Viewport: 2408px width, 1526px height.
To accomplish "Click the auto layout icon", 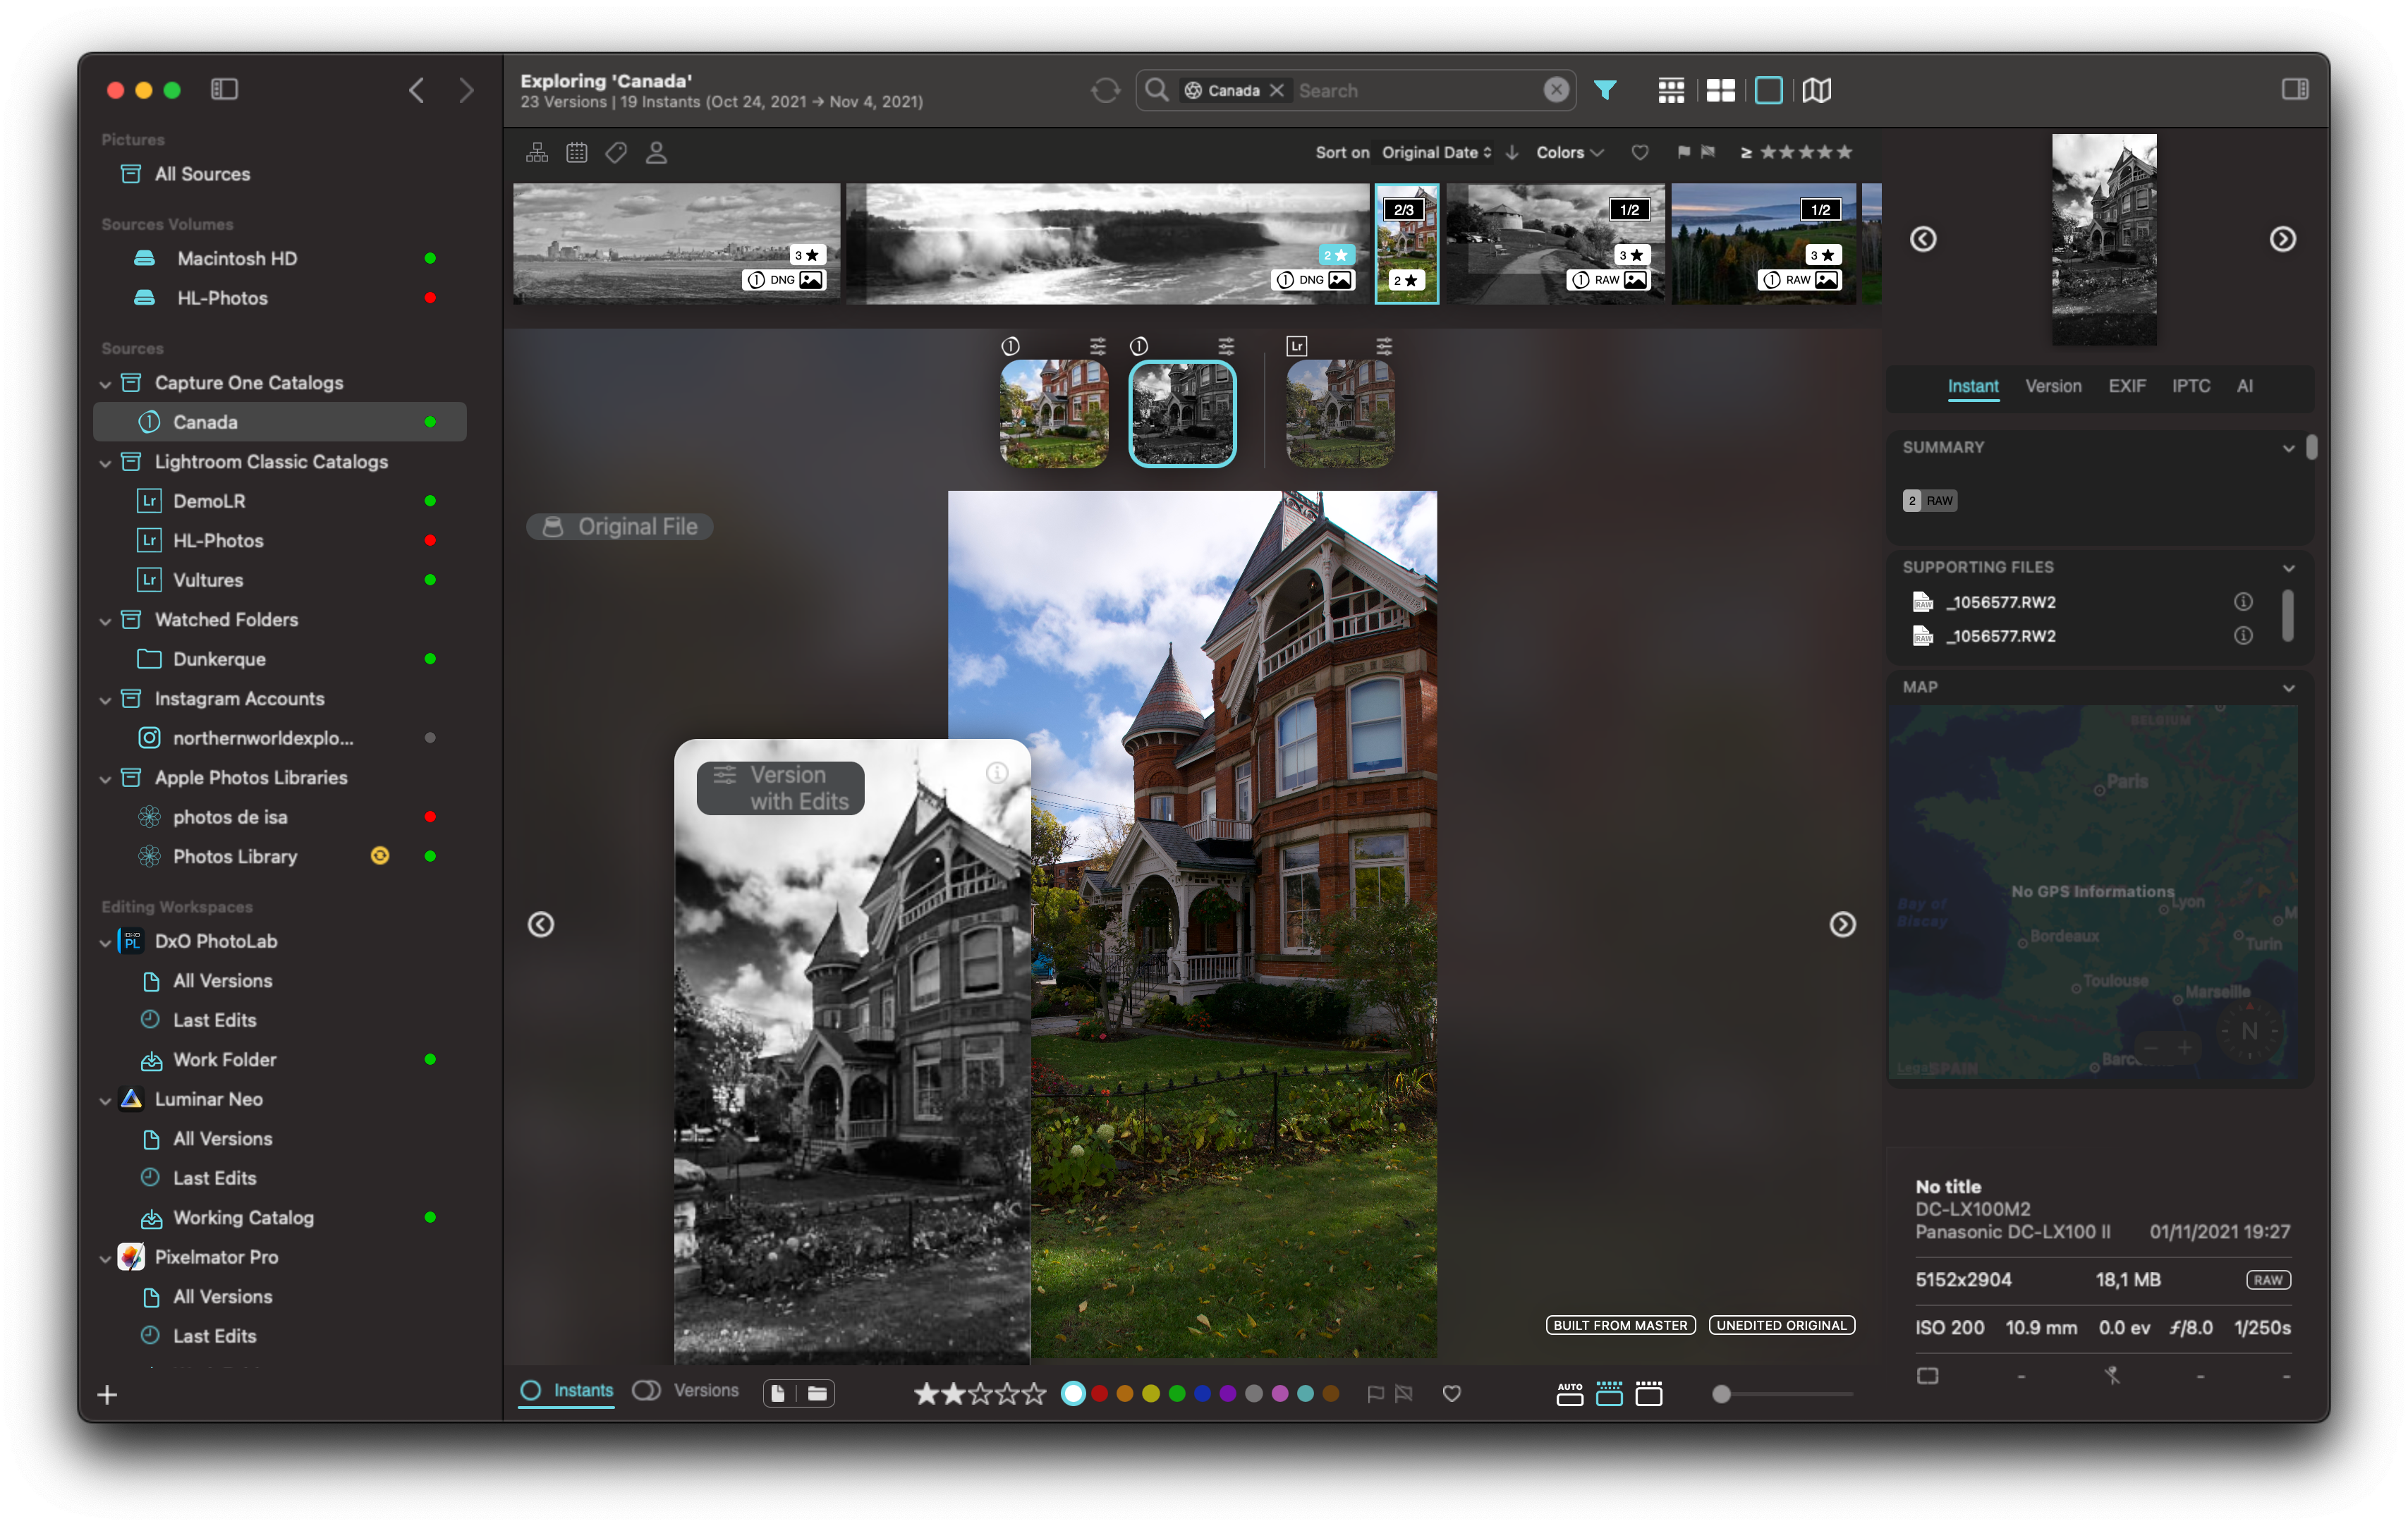I will [x=1570, y=1394].
